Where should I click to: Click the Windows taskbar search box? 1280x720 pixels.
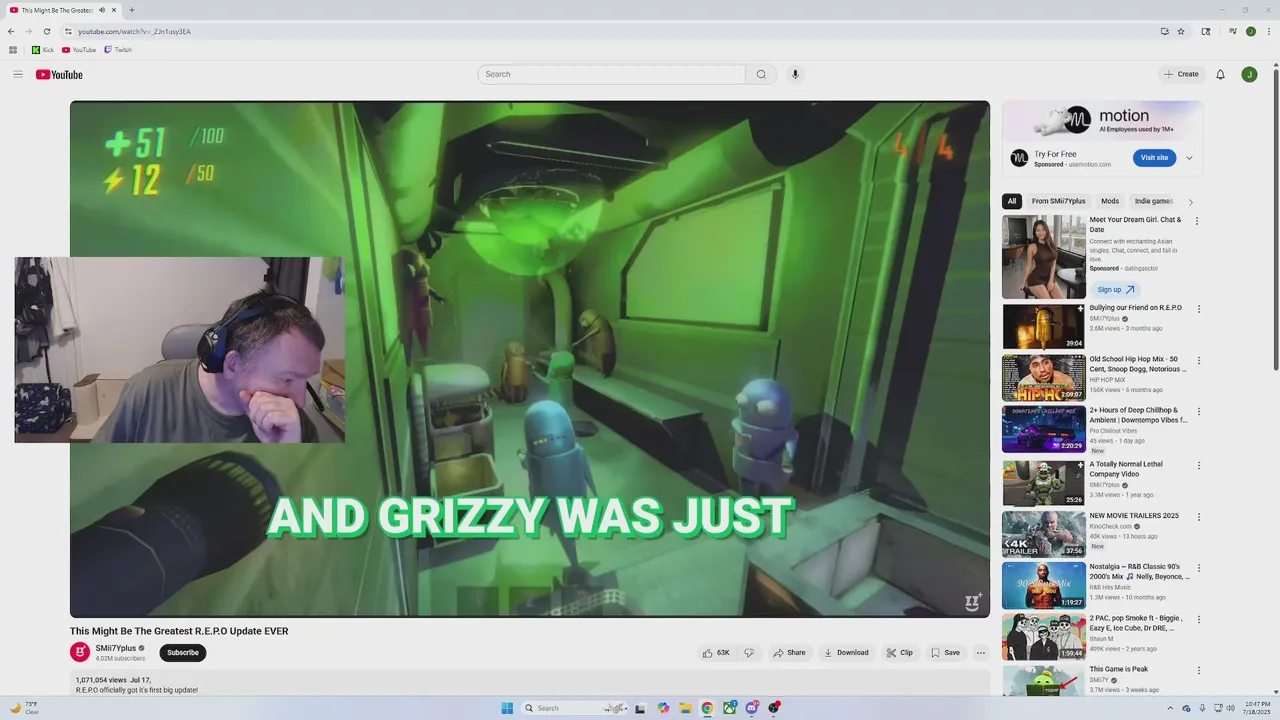pos(574,708)
